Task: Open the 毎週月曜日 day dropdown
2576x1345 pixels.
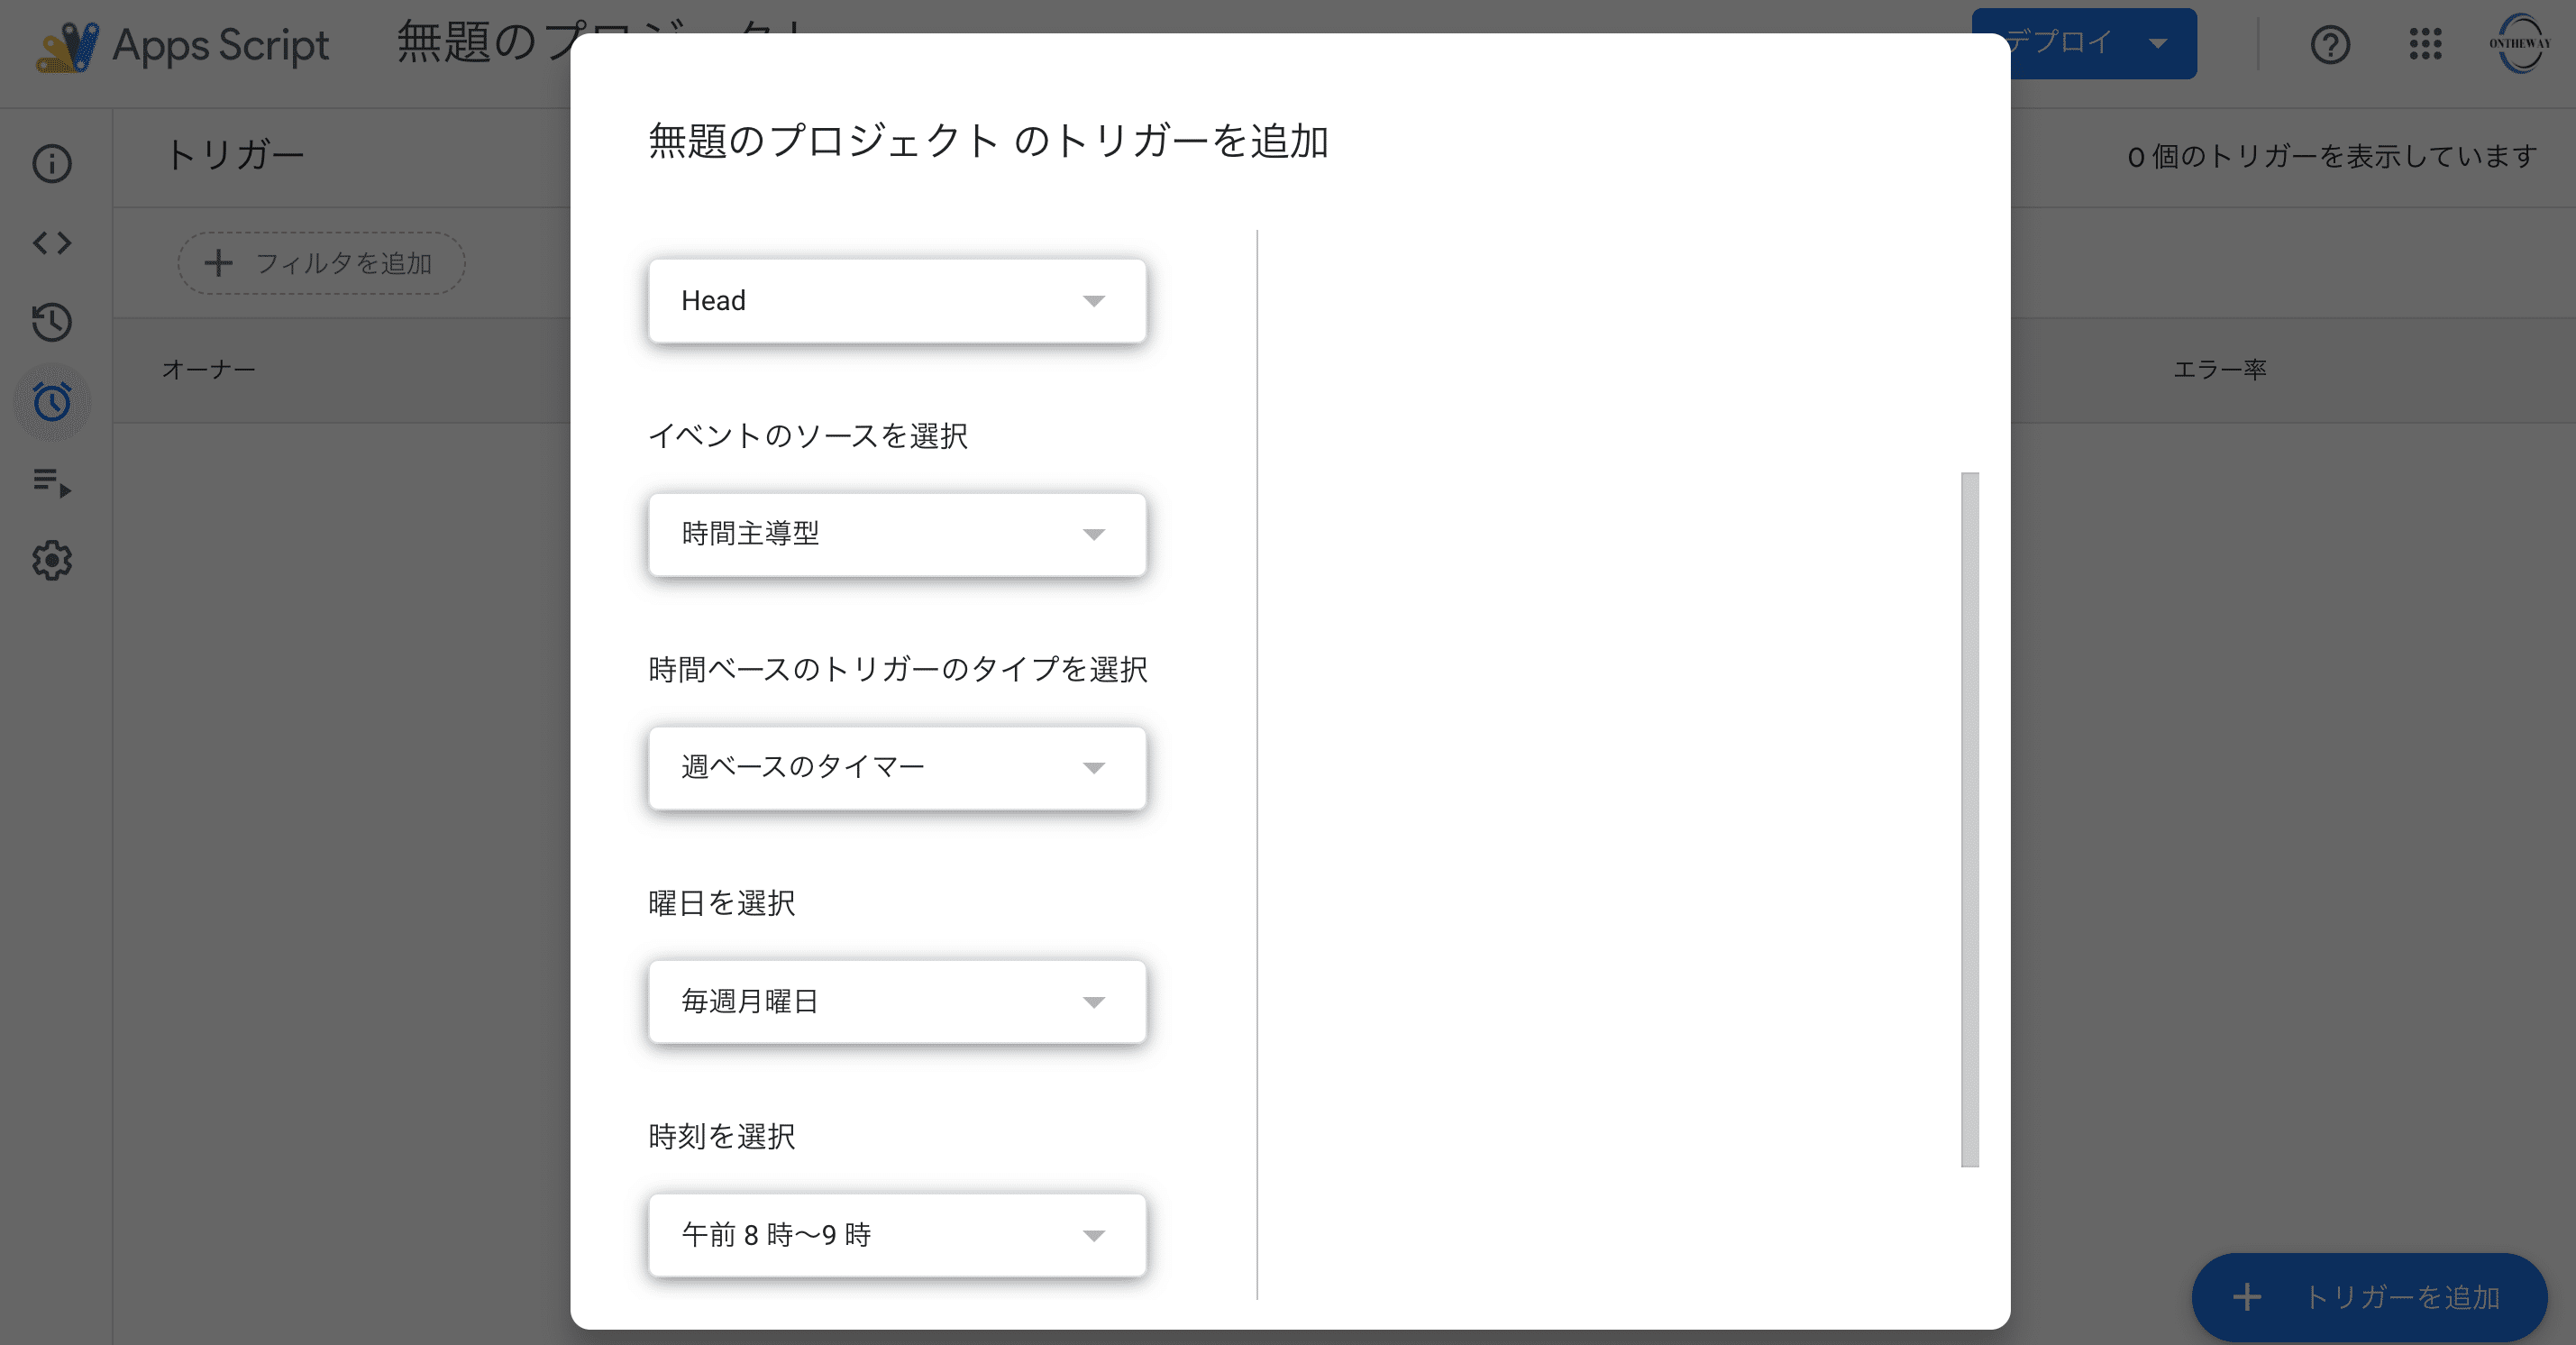Action: click(x=897, y=1002)
